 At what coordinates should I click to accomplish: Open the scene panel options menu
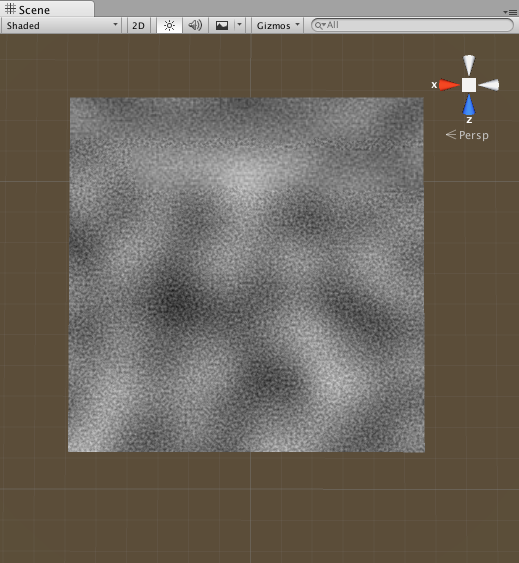tap(510, 12)
